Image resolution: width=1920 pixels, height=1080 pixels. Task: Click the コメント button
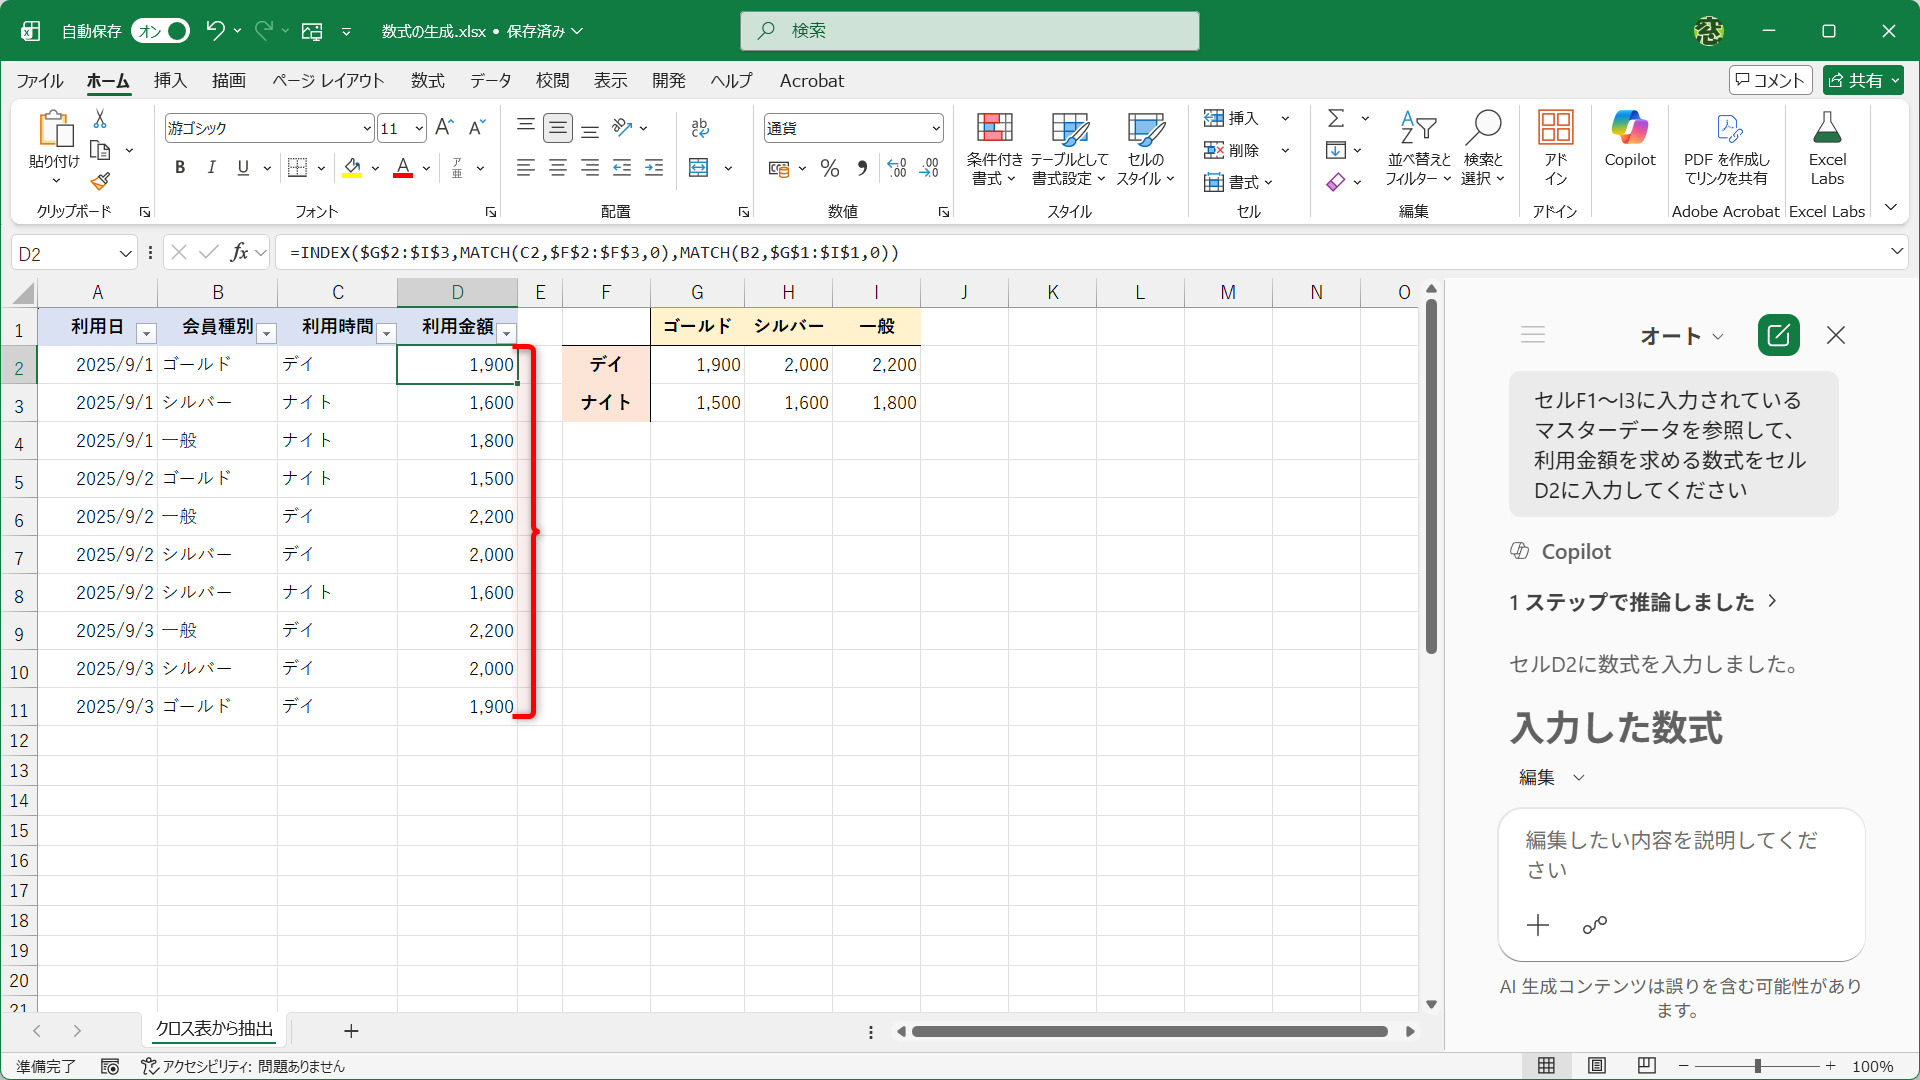tap(1770, 80)
